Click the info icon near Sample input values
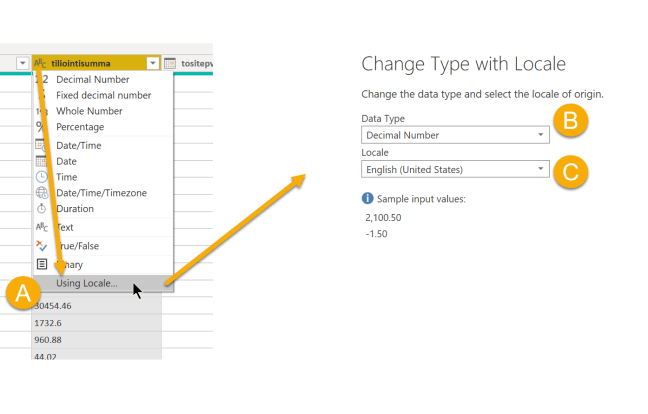This screenshot has height=414, width=648. [367, 199]
